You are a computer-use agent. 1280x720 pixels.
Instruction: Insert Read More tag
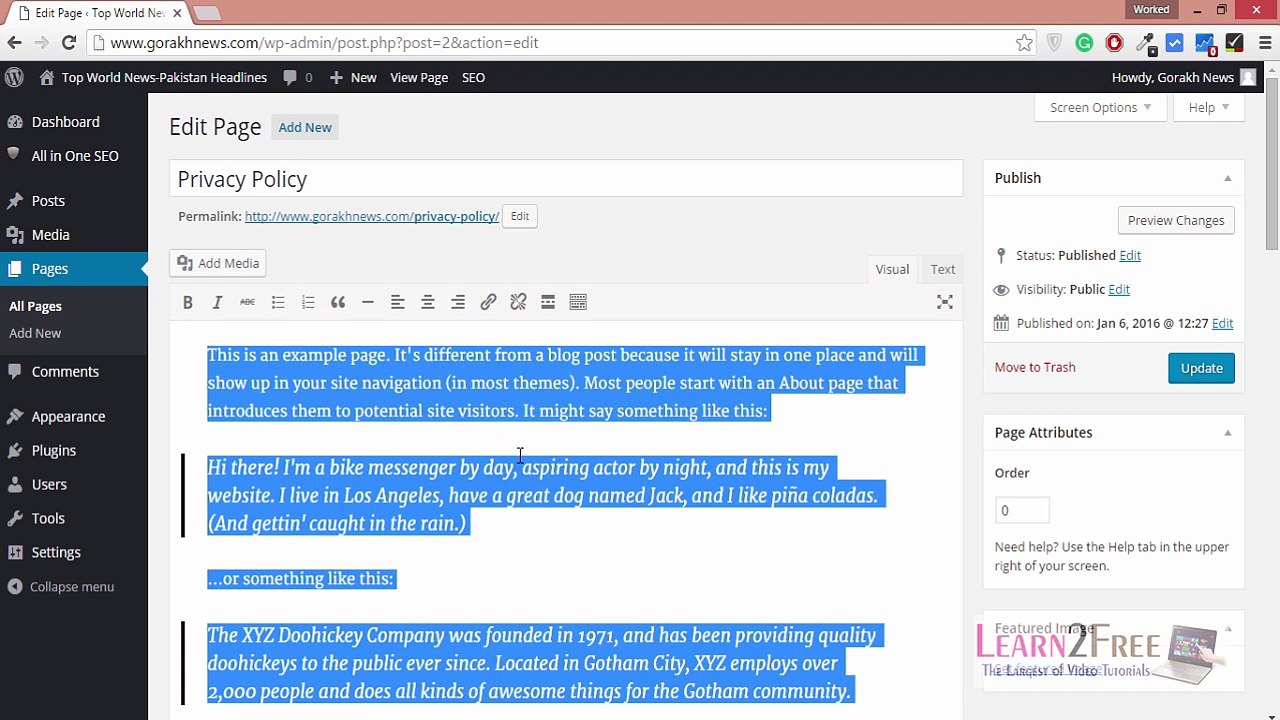pyautogui.click(x=548, y=302)
